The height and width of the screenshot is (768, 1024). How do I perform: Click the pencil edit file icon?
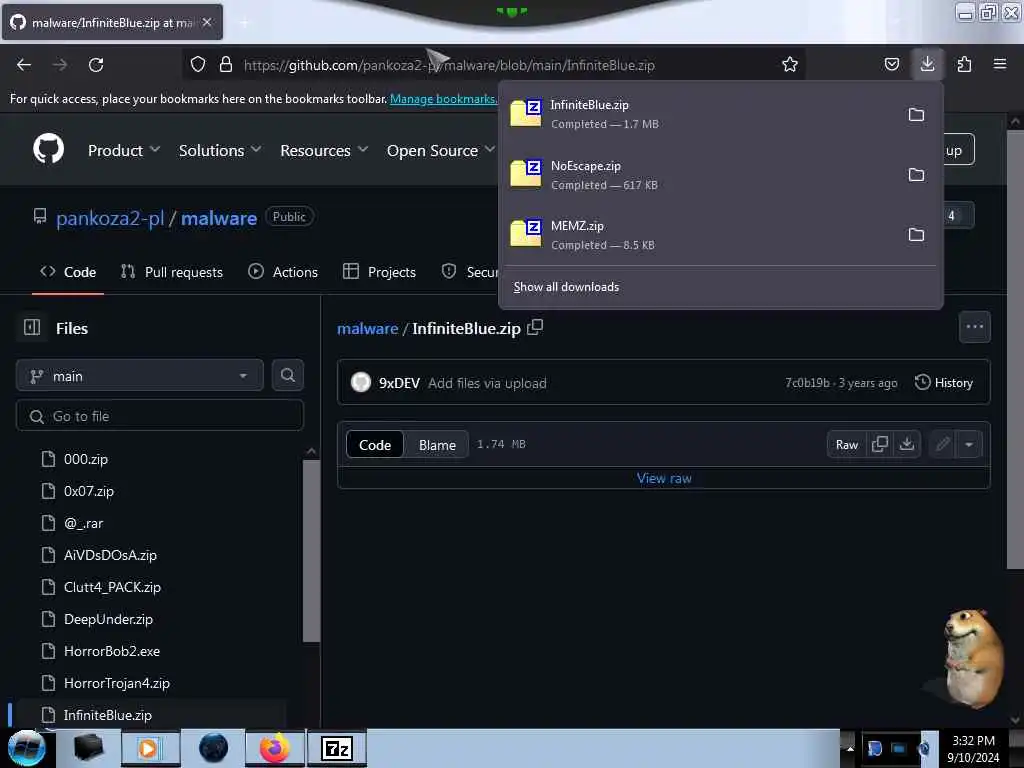942,445
